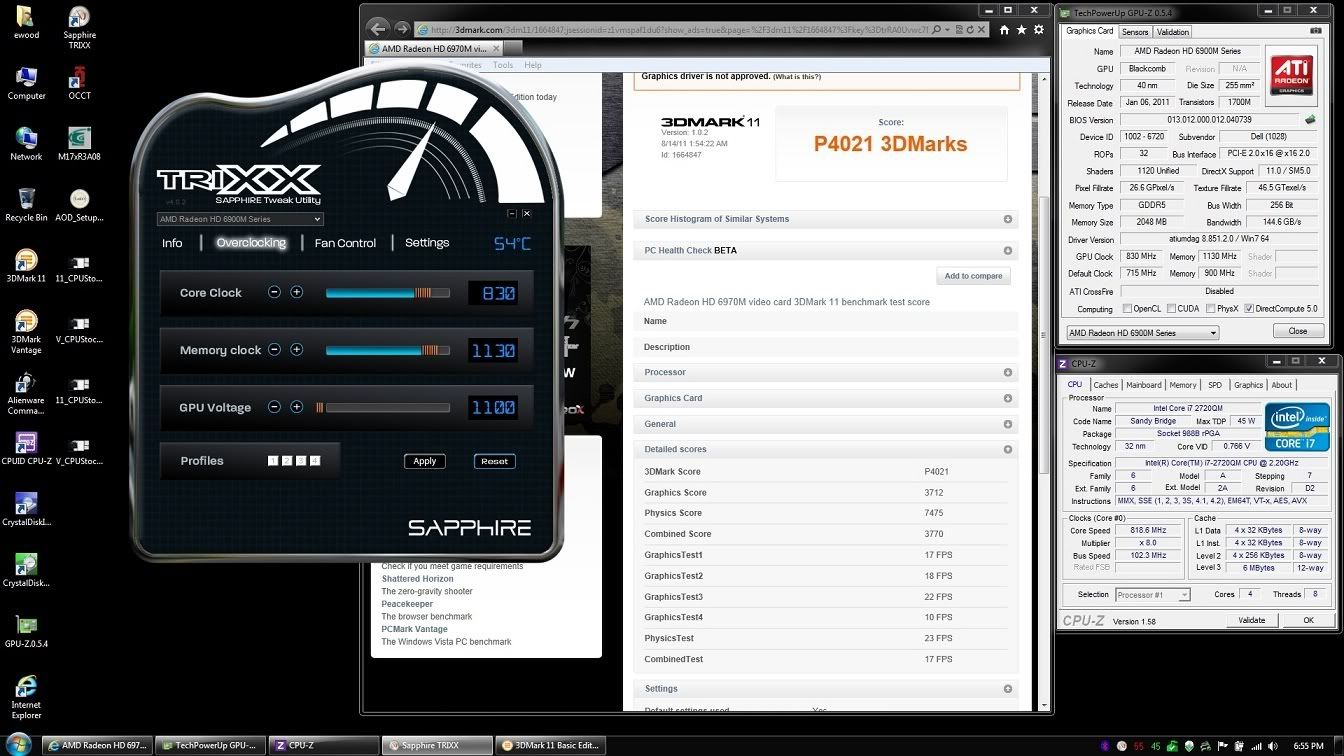Expand the Settings section on 3DMark page
Screen dimensions: 1344x756
1008,689
